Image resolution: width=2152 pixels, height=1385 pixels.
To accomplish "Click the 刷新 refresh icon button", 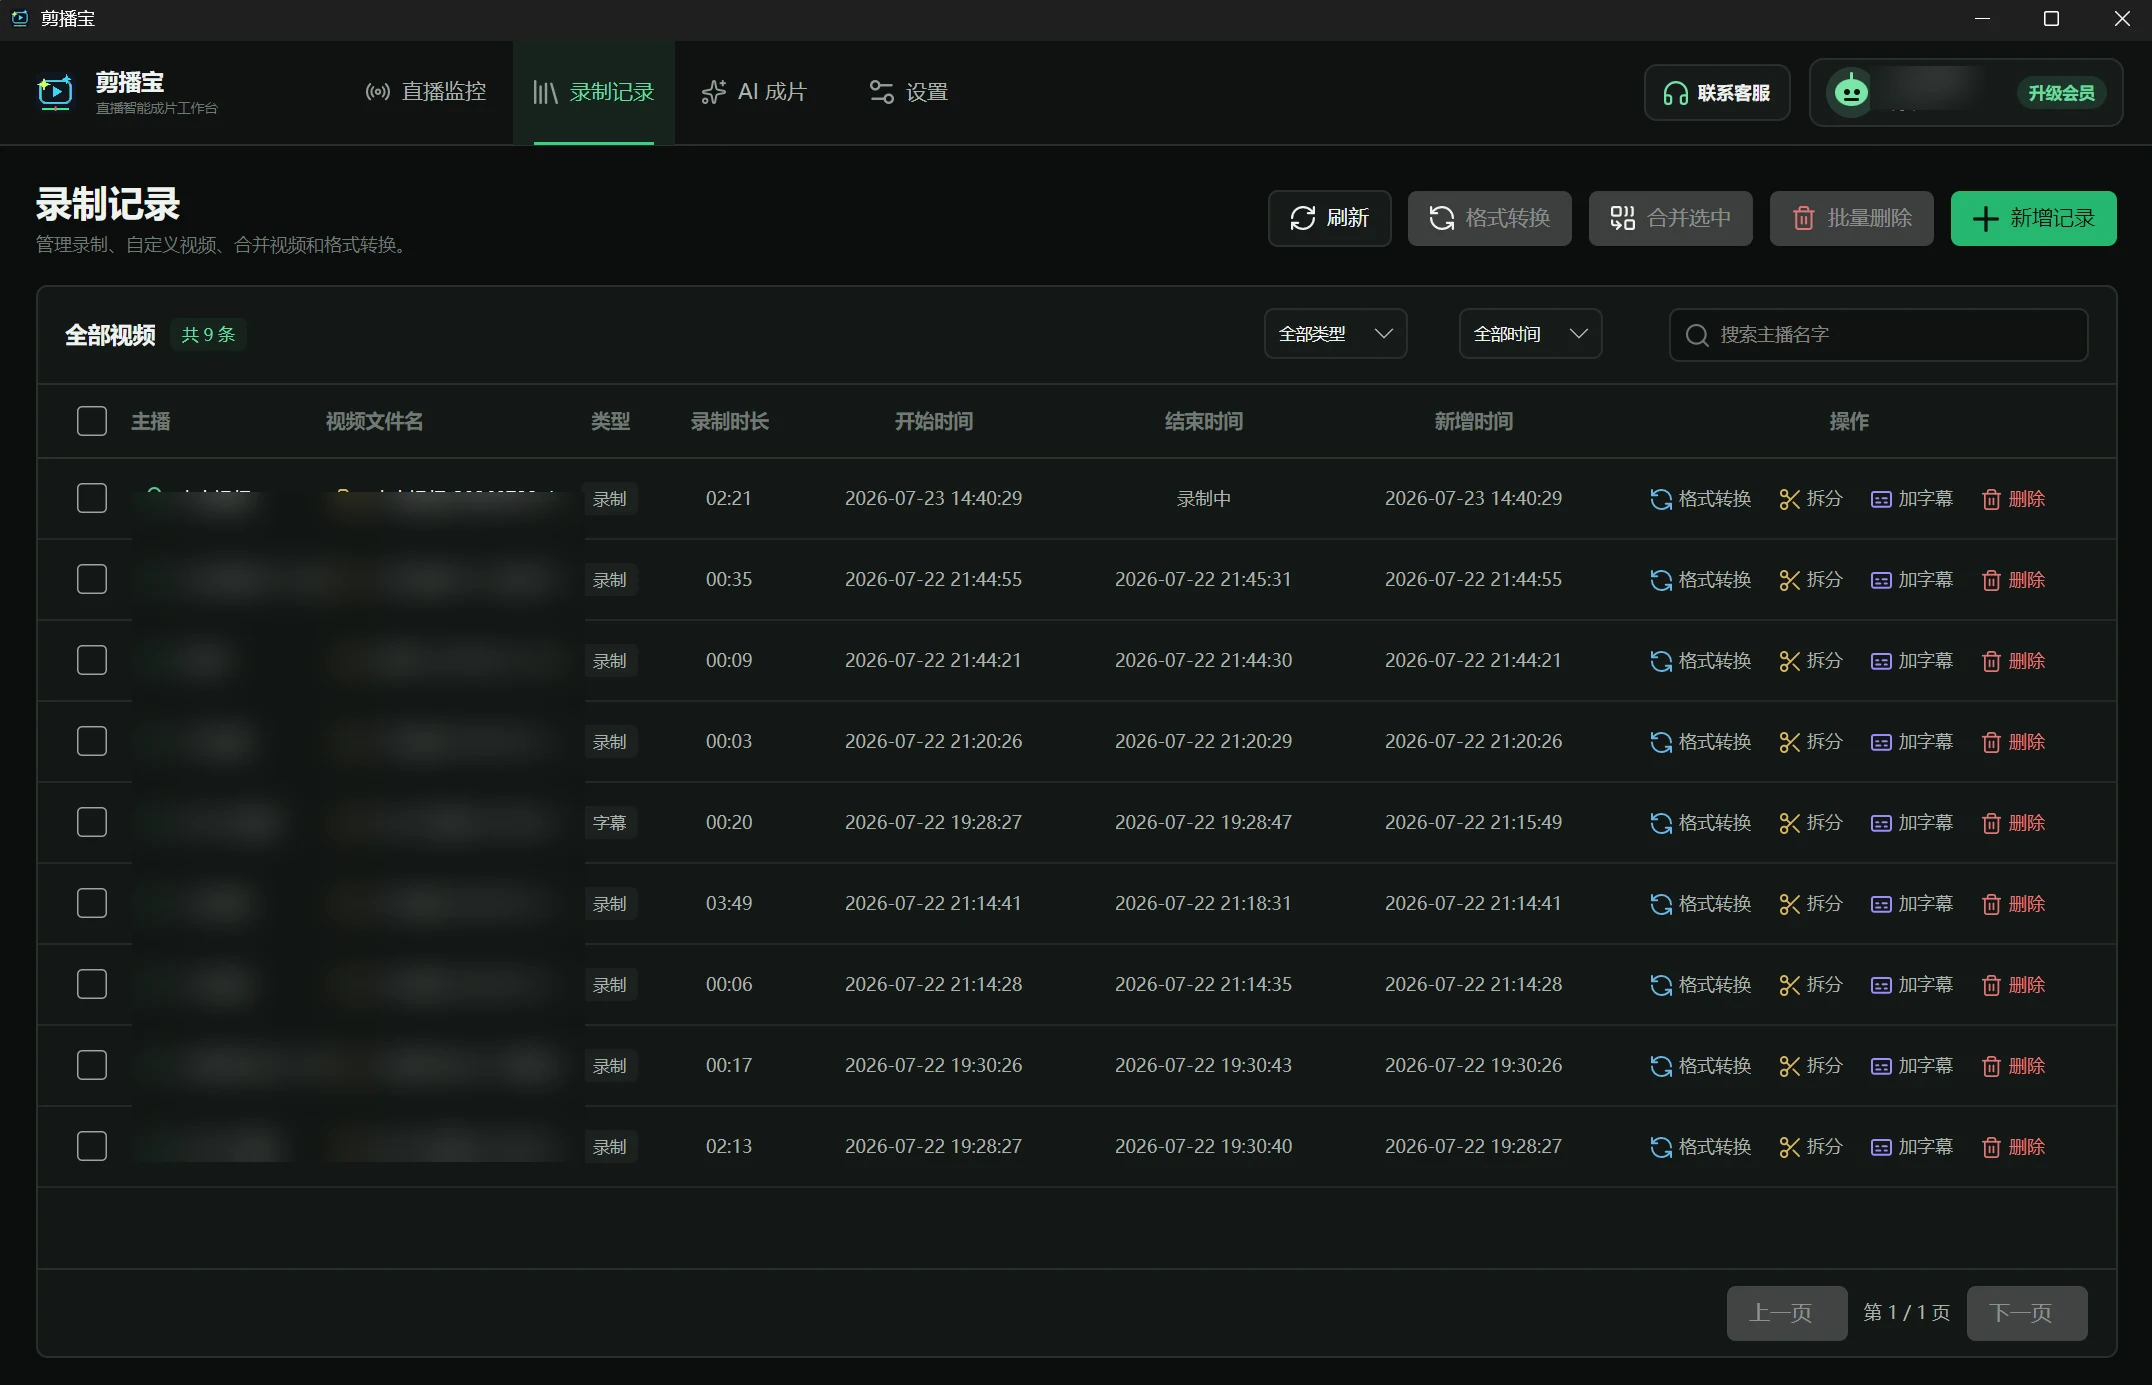I will (1302, 218).
